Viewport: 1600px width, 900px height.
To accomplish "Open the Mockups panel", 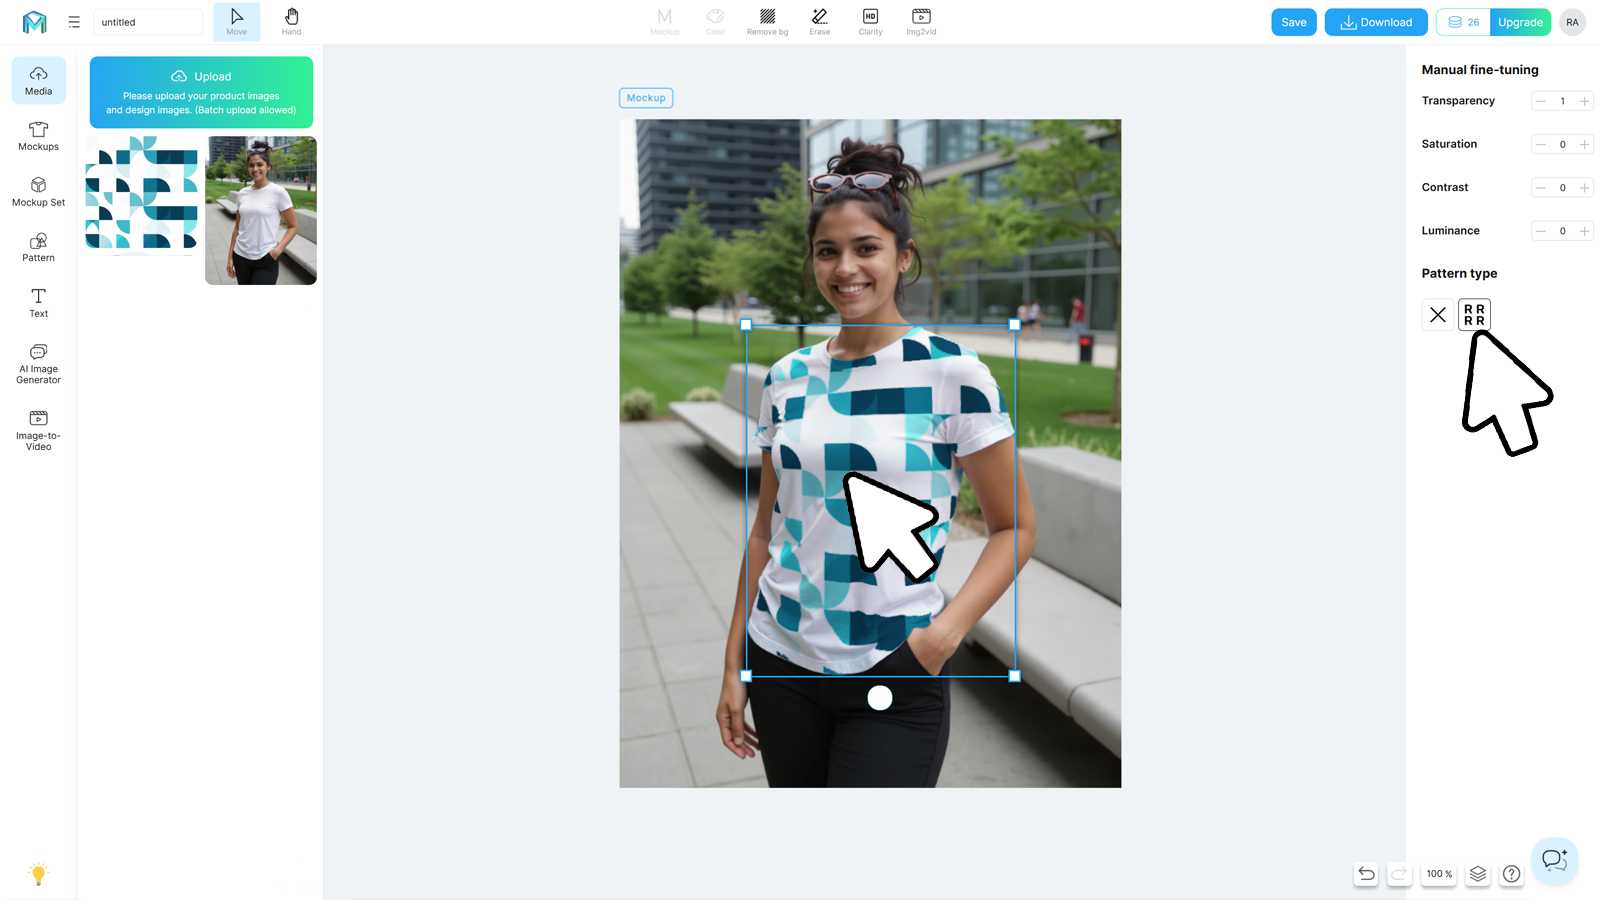I will [39, 136].
